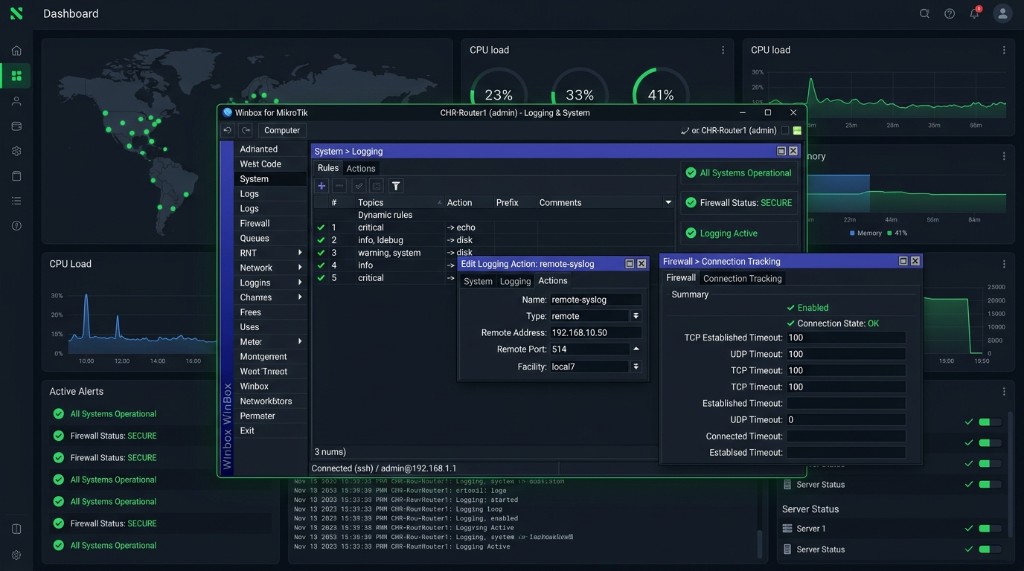Switch to the Rules tab in Logging
The width and height of the screenshot is (1024, 571).
coord(328,168)
